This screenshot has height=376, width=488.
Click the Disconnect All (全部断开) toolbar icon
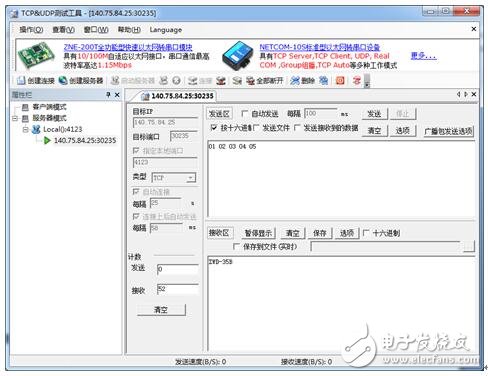pos(250,81)
